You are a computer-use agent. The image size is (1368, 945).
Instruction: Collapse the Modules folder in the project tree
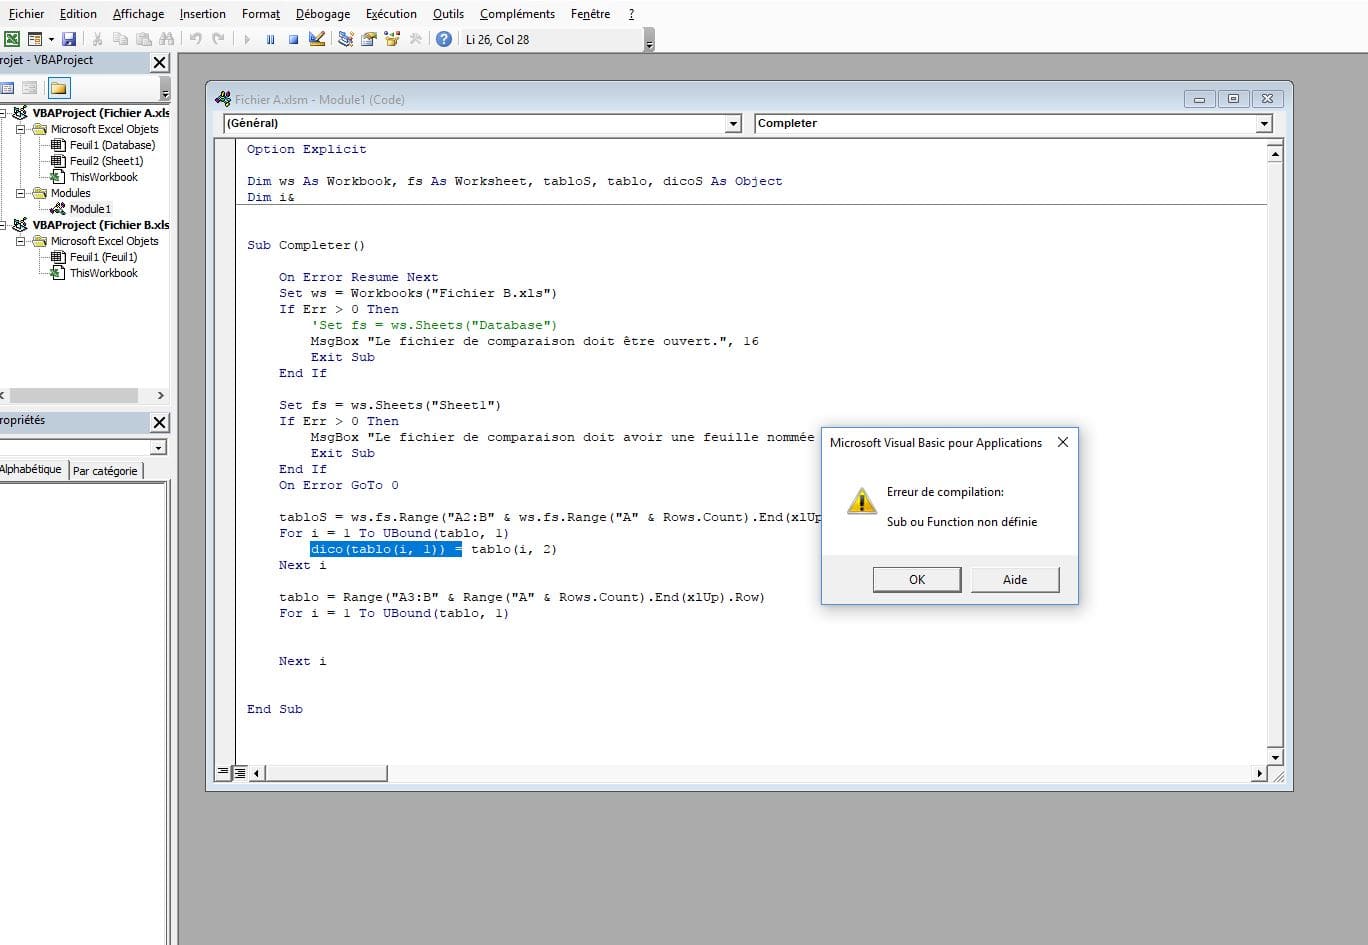[20, 193]
